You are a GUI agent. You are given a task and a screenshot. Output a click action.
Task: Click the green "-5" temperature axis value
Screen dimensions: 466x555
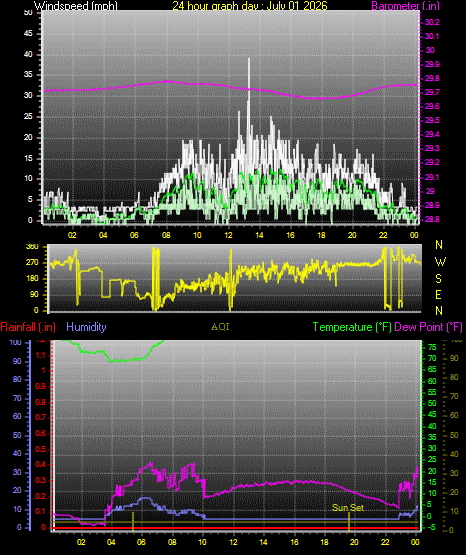(x=432, y=527)
